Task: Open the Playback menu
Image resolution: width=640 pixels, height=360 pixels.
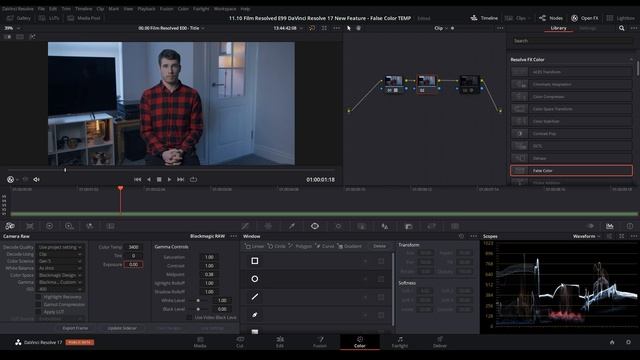Action: click(x=146, y=9)
